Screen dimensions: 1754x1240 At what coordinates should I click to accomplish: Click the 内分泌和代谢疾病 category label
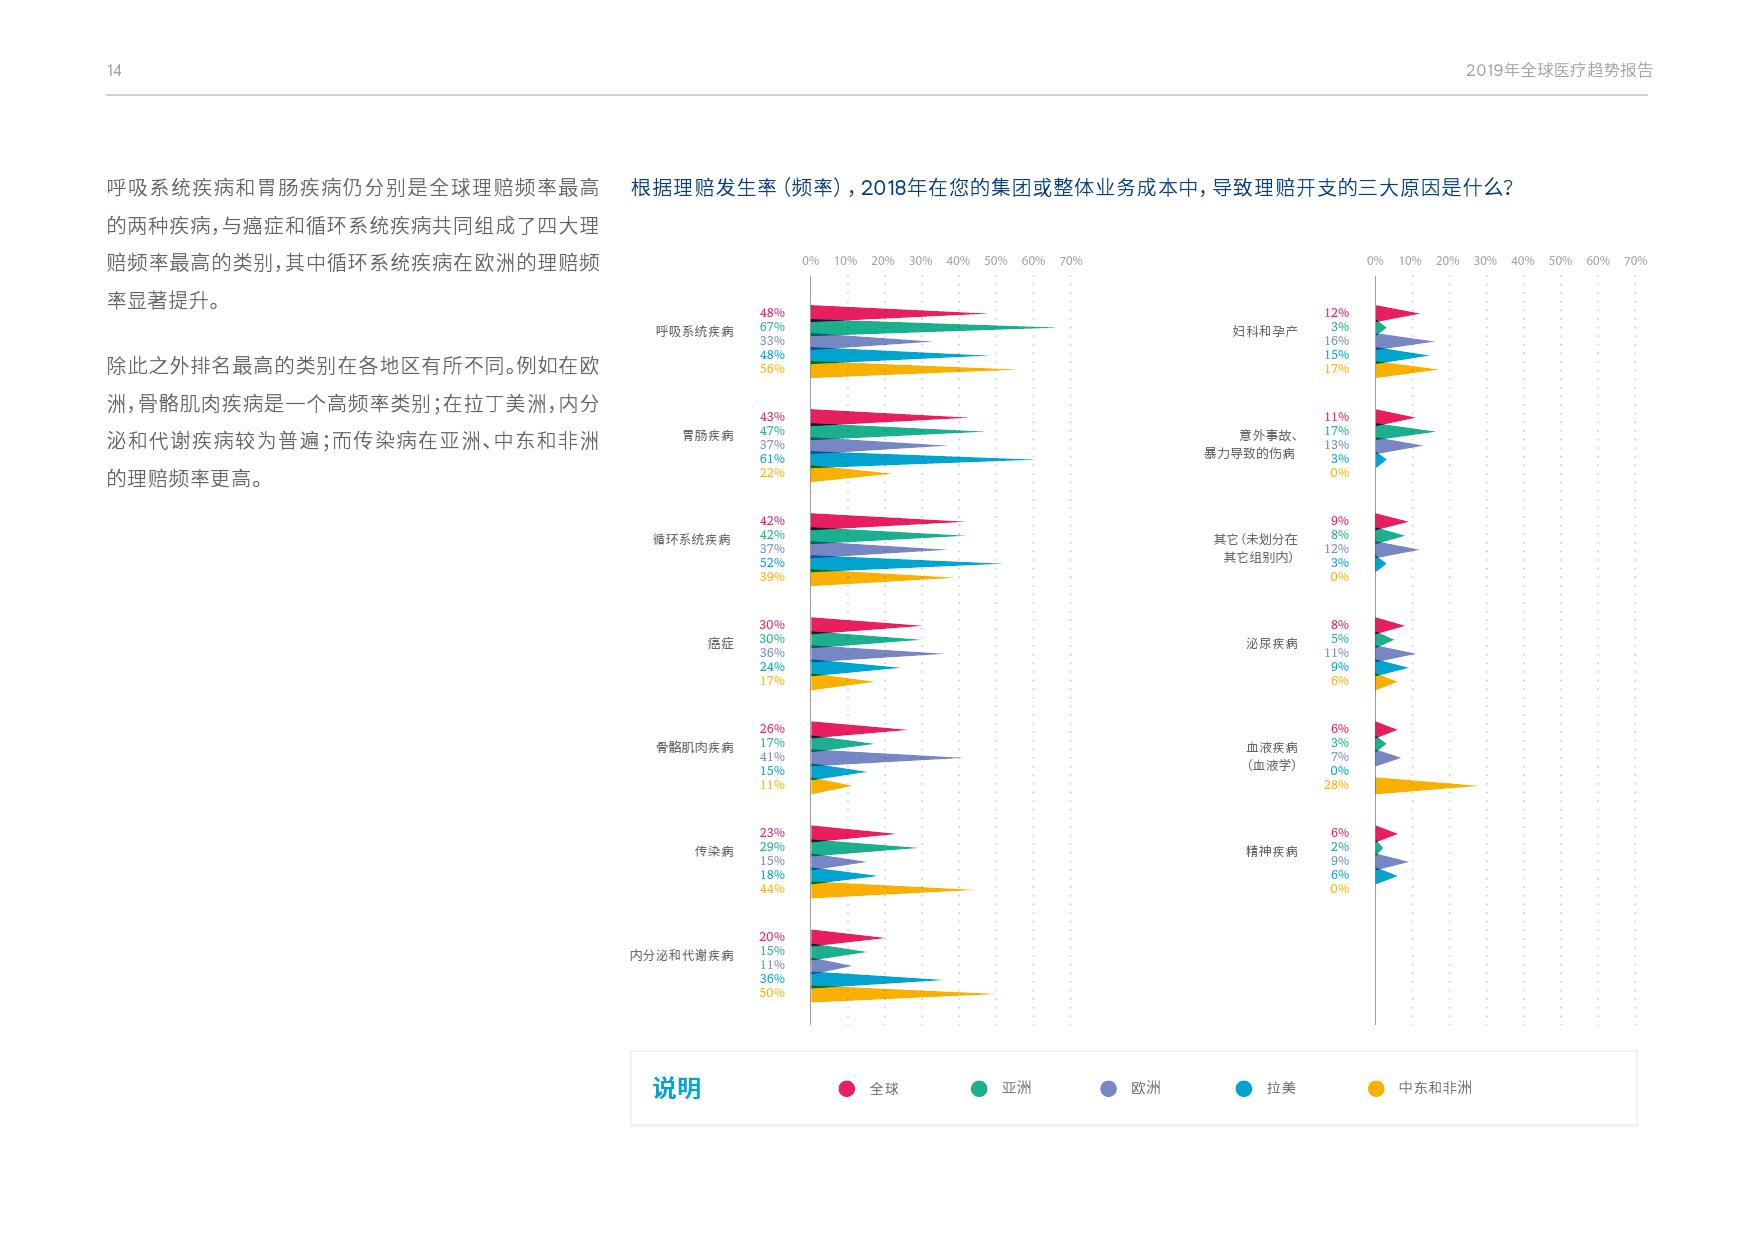681,956
